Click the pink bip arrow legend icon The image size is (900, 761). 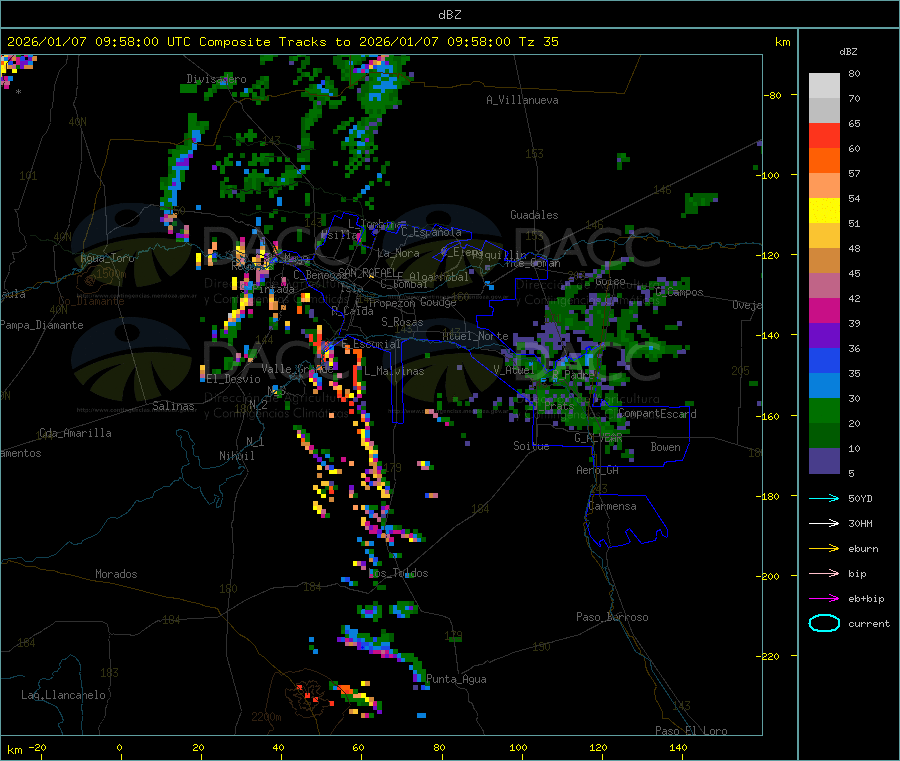pyautogui.click(x=824, y=573)
